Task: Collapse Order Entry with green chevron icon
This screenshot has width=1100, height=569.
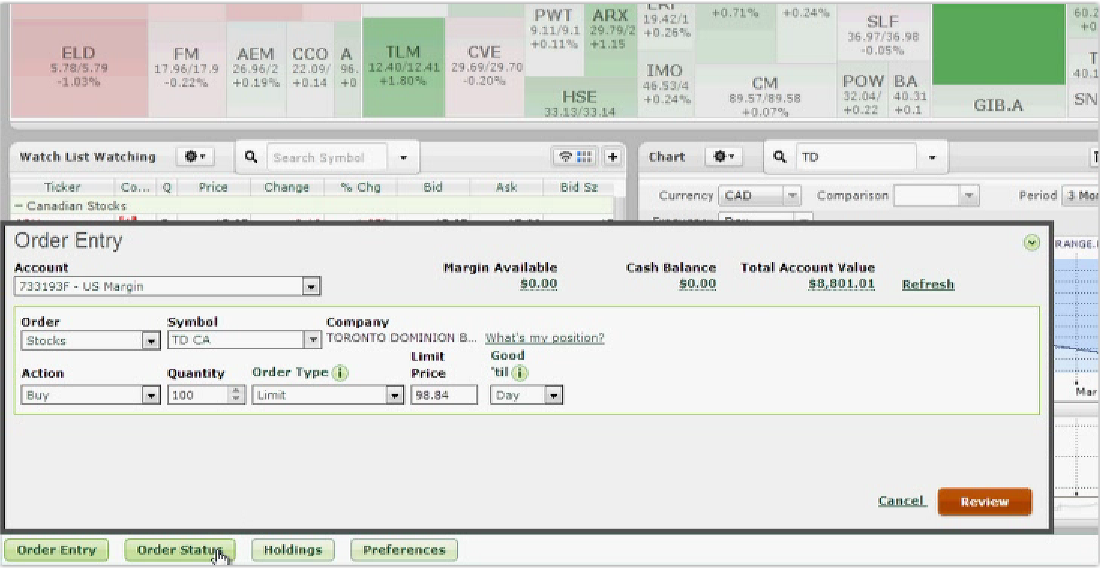Action: click(x=1031, y=243)
